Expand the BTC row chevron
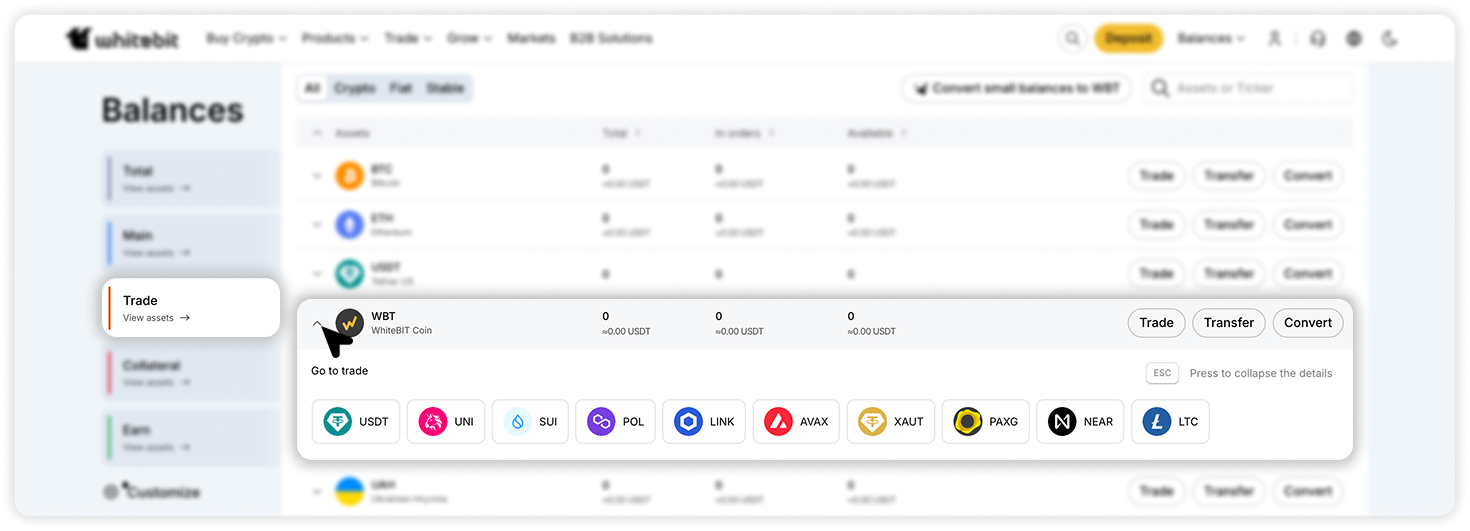1470x531 pixels. point(317,176)
